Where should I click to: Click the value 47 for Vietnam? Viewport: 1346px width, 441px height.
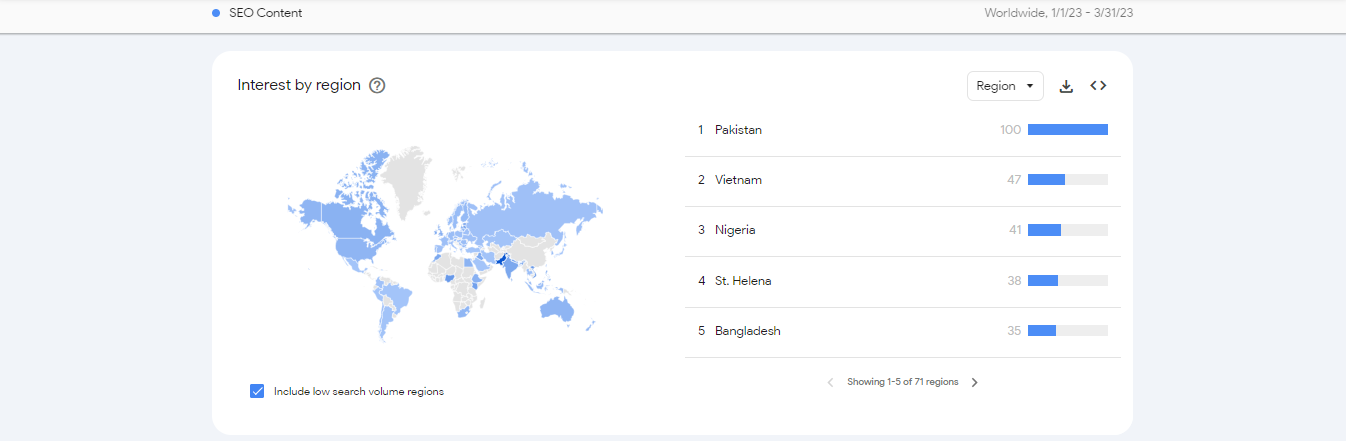(1014, 180)
